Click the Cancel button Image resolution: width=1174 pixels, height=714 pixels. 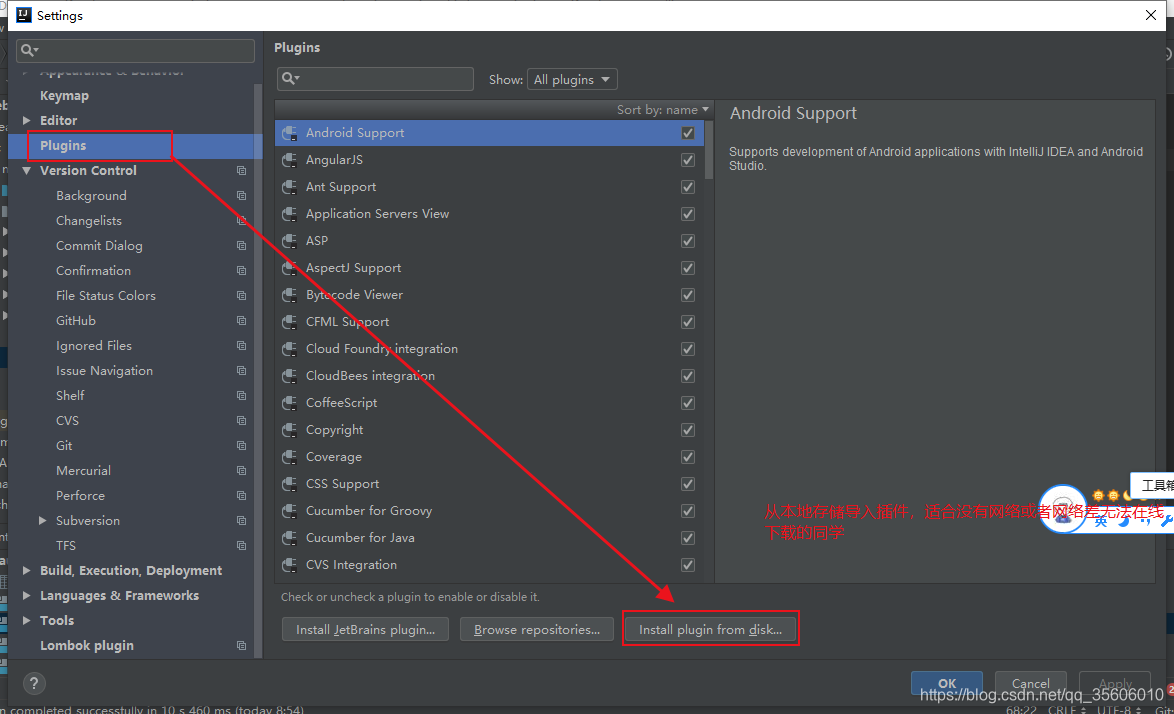1030,683
